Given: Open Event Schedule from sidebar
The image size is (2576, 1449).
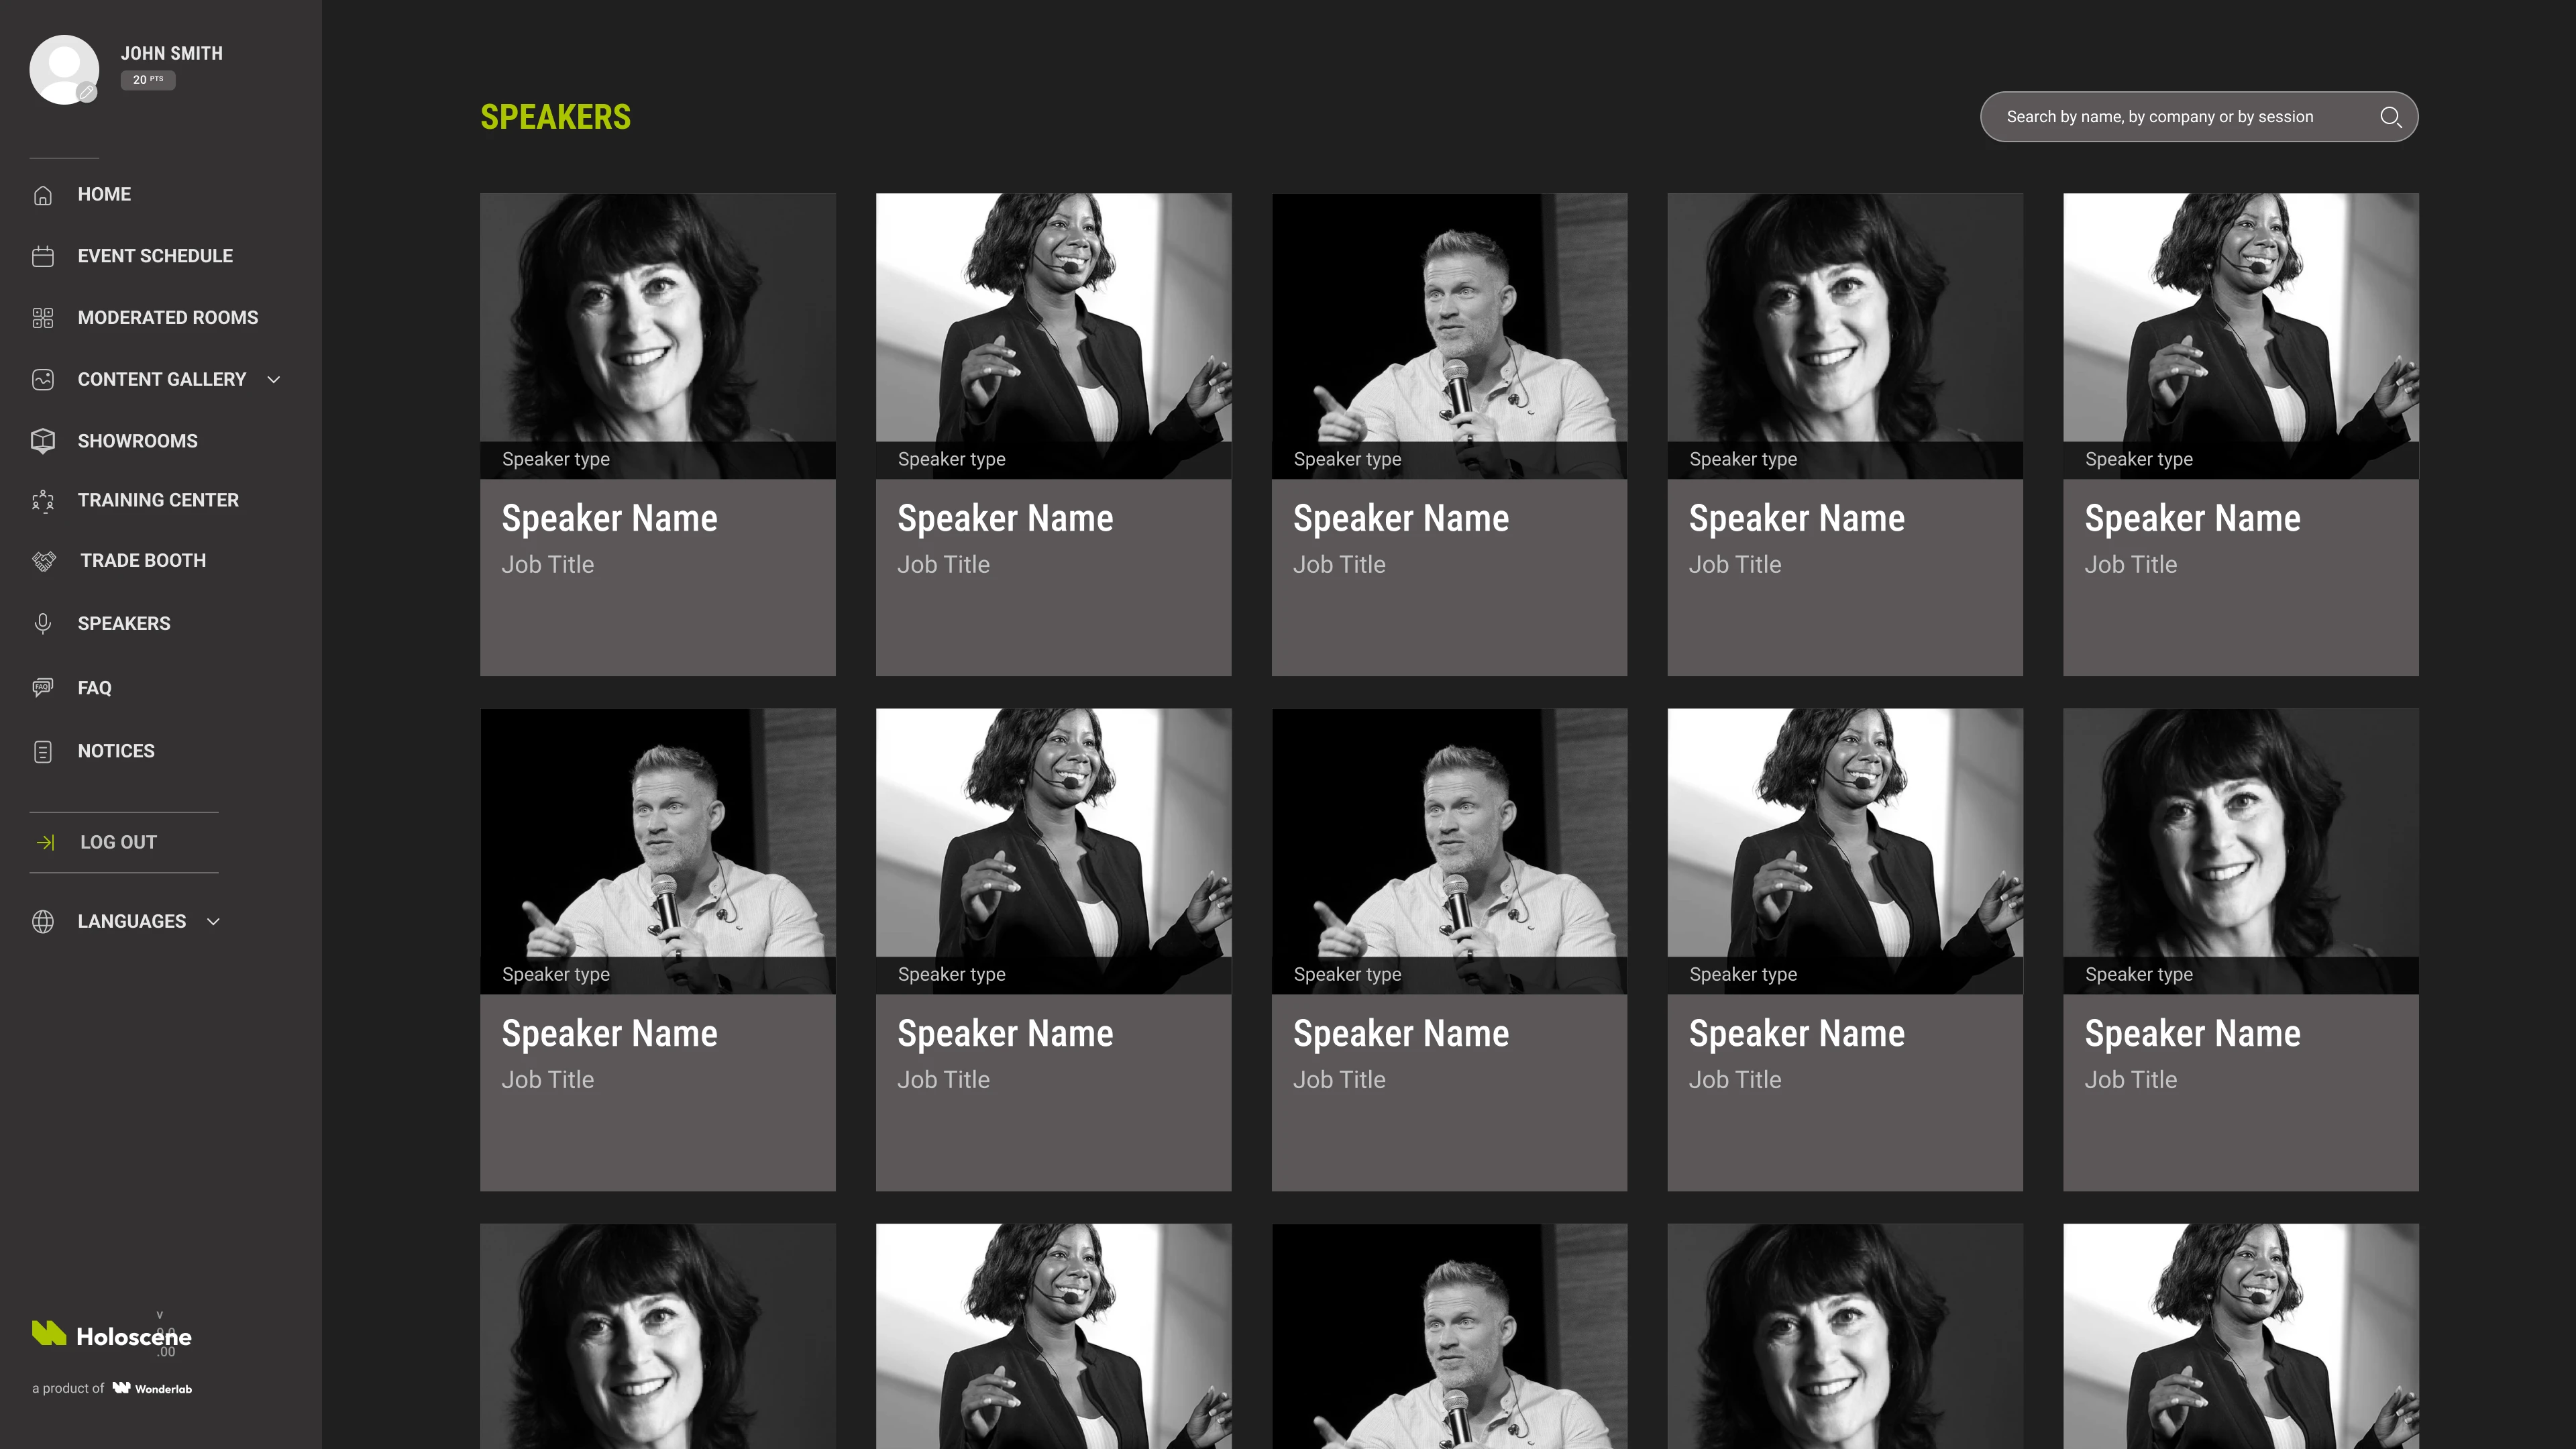Looking at the screenshot, I should pos(155,256).
